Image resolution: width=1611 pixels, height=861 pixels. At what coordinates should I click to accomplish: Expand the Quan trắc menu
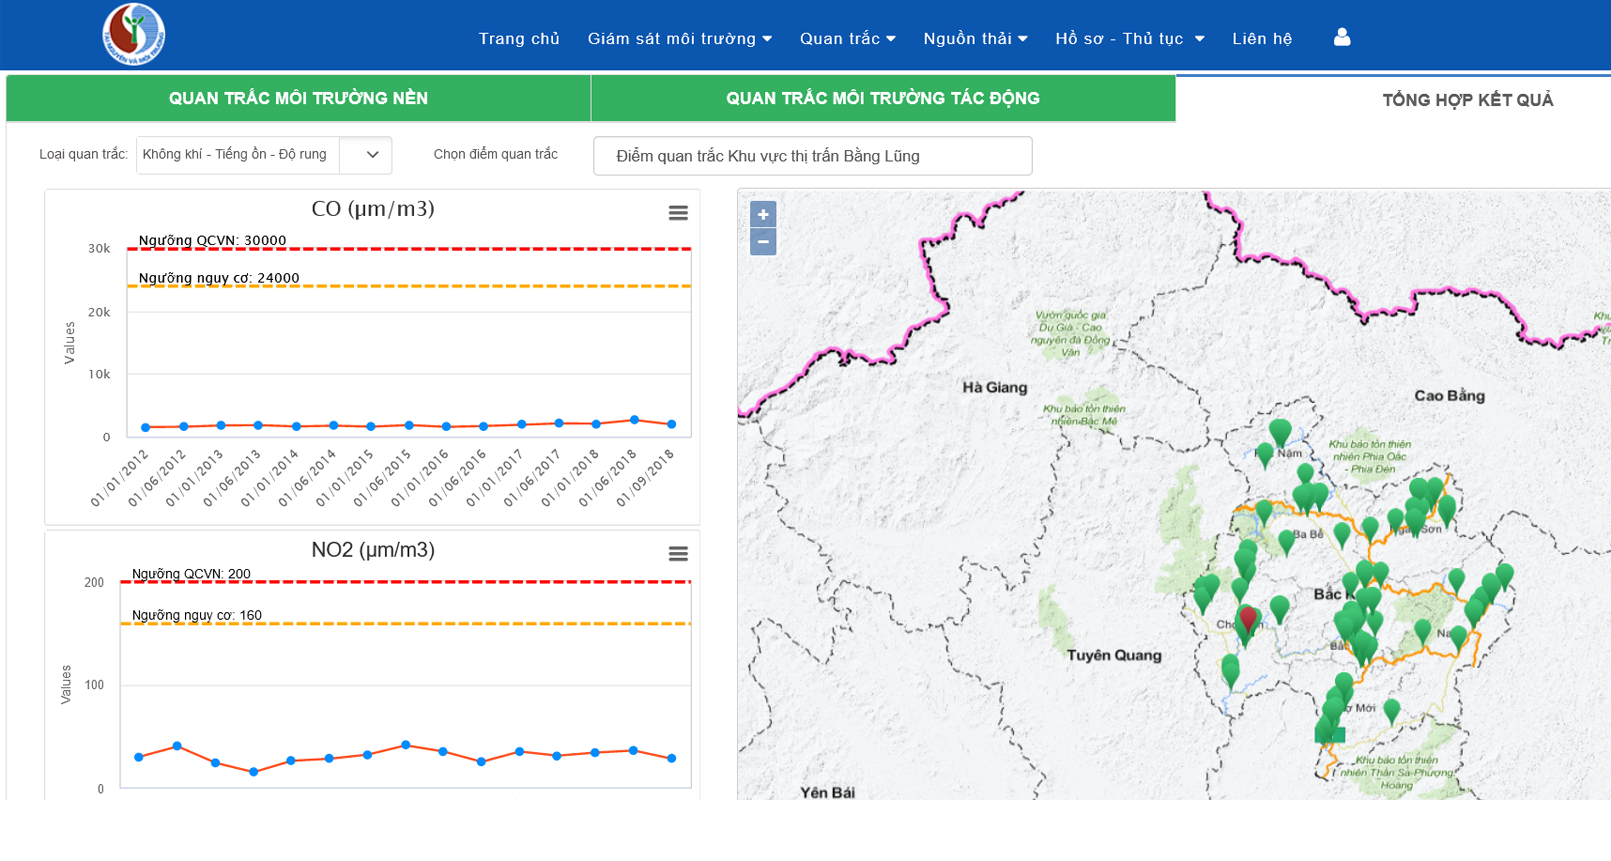tap(847, 39)
